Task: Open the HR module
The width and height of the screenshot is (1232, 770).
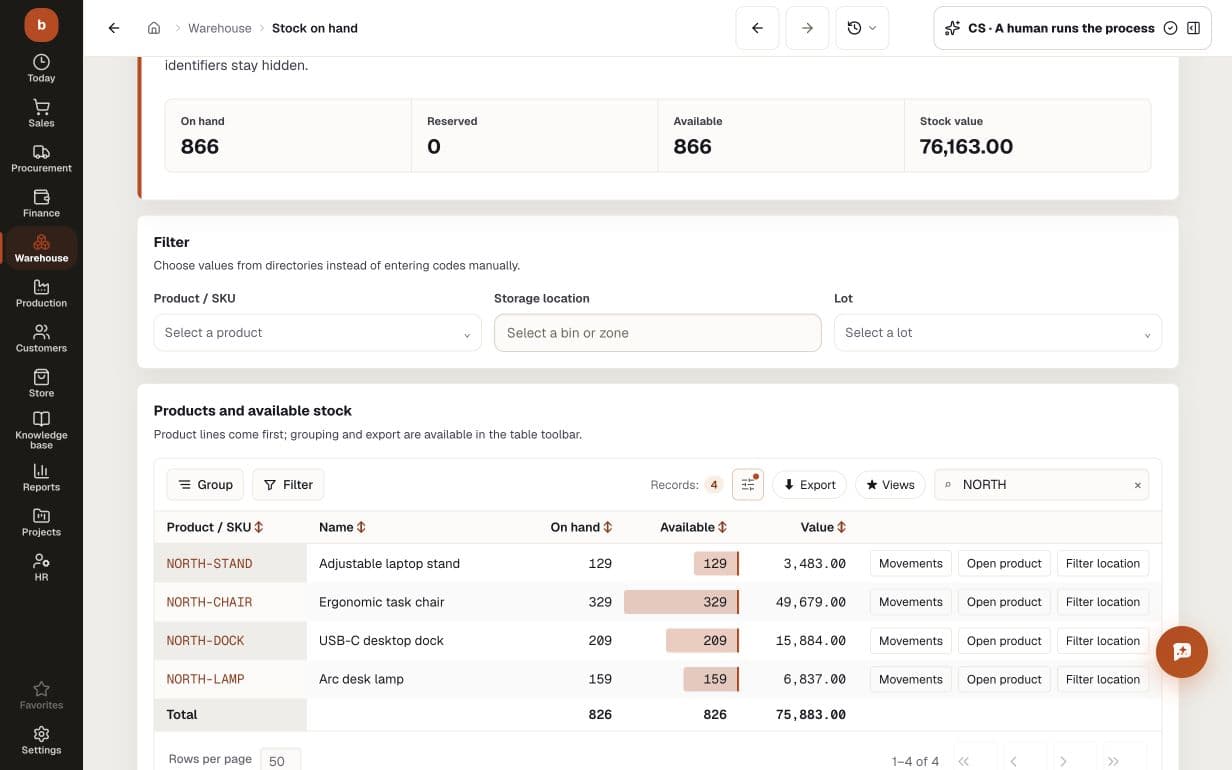Action: (x=41, y=567)
